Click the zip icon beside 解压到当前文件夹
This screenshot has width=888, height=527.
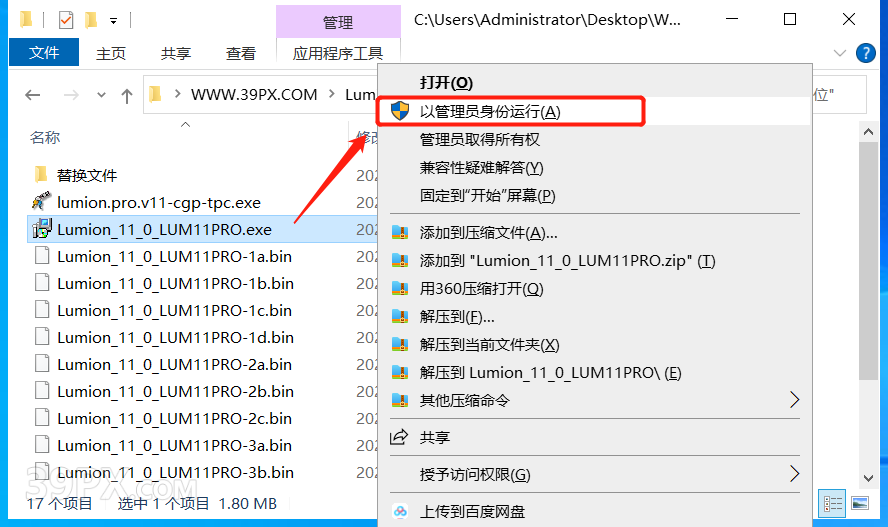400,345
